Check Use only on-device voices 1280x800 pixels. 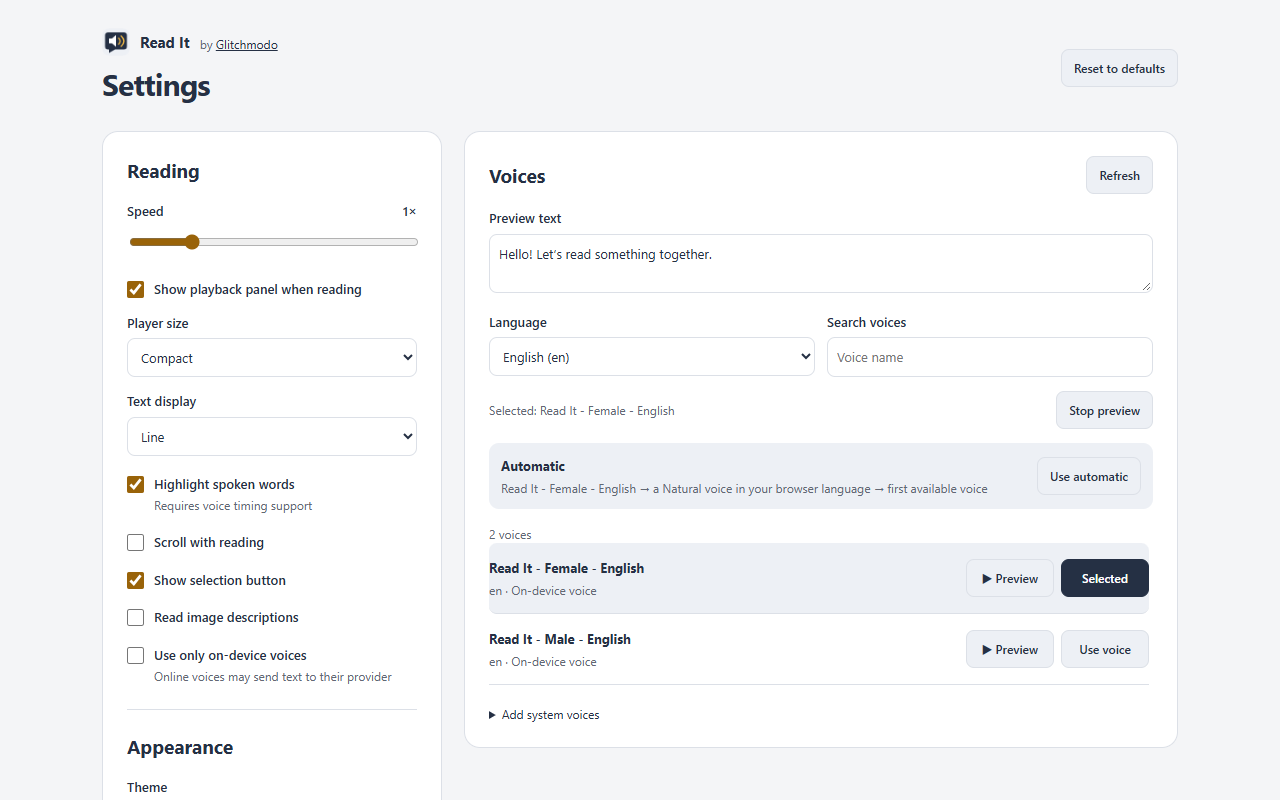(x=136, y=656)
